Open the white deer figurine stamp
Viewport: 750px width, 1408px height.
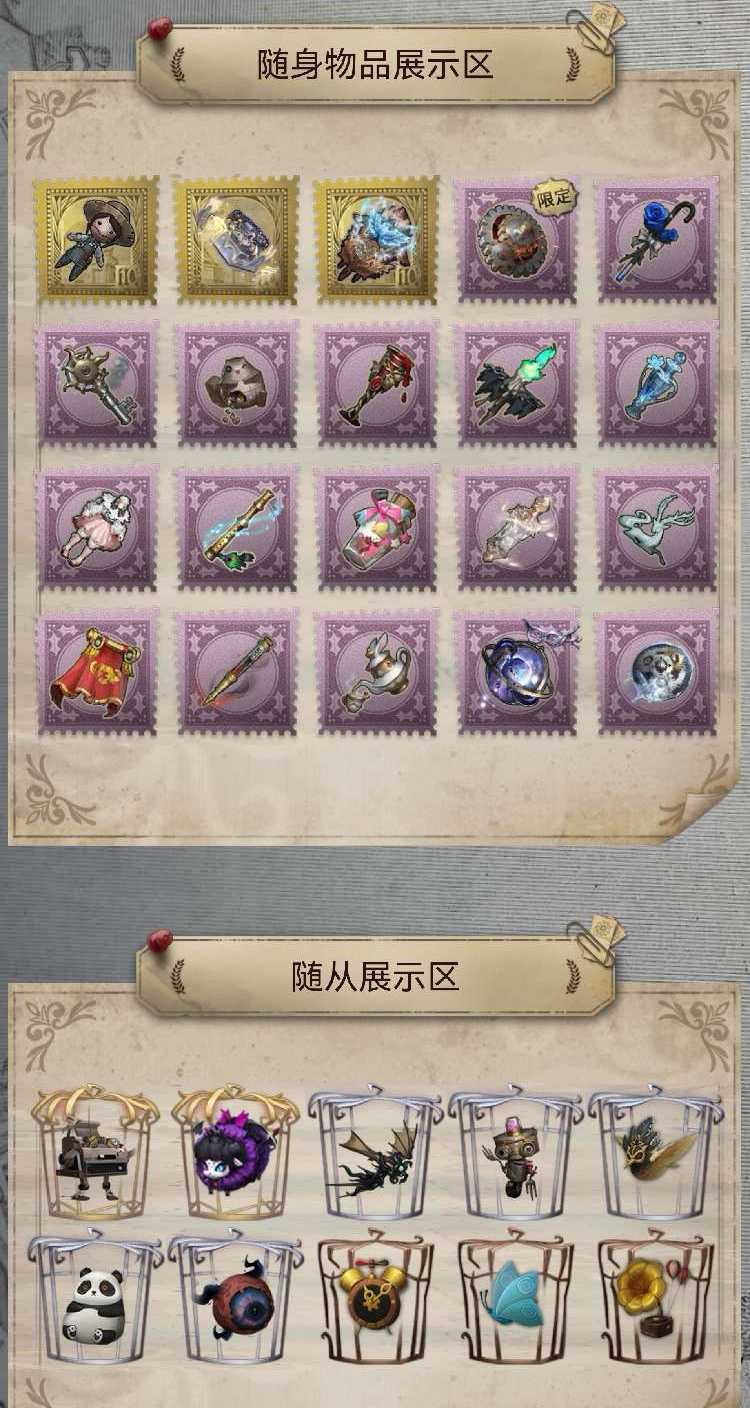pyautogui.click(x=656, y=527)
